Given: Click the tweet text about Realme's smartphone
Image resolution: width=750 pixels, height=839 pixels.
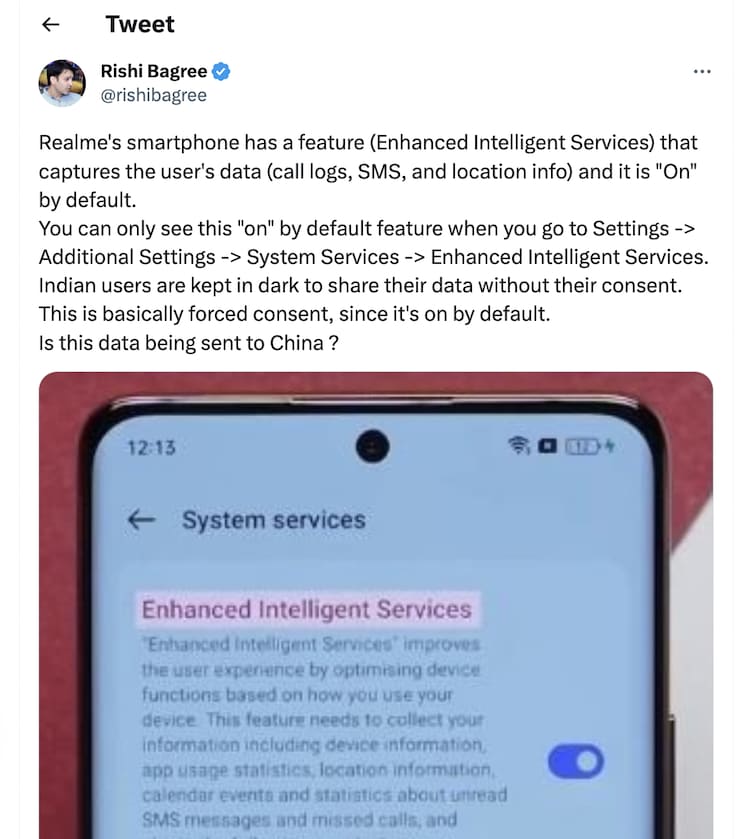Looking at the screenshot, I should point(373,242).
